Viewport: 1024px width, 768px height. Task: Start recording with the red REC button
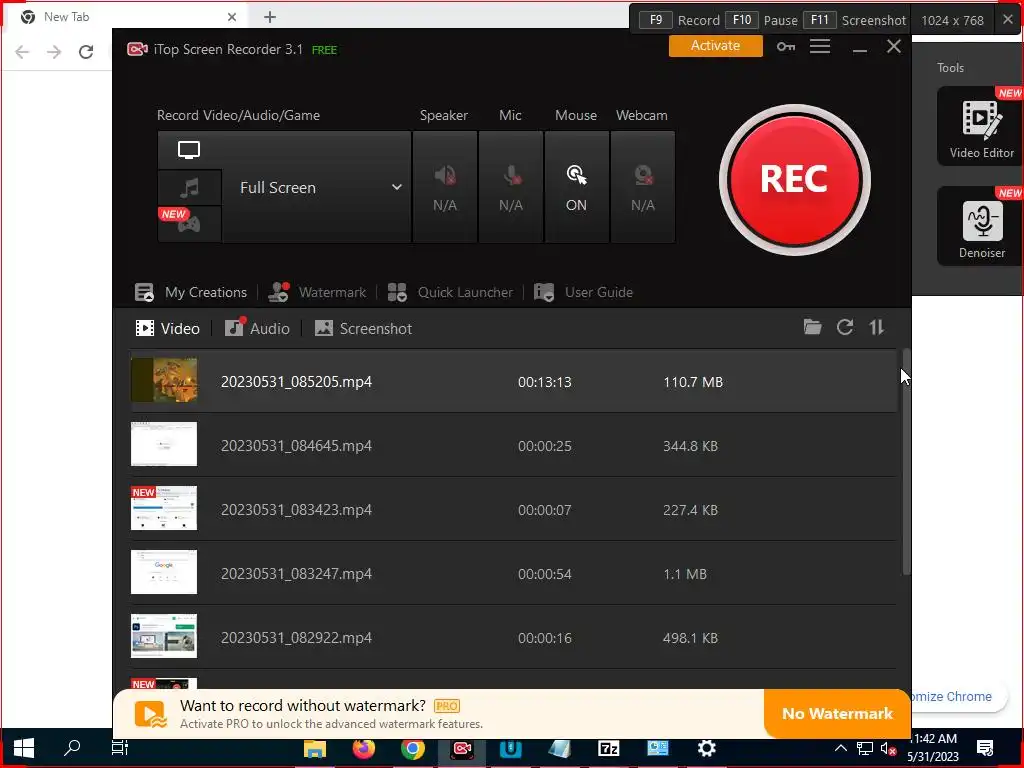[x=794, y=180]
